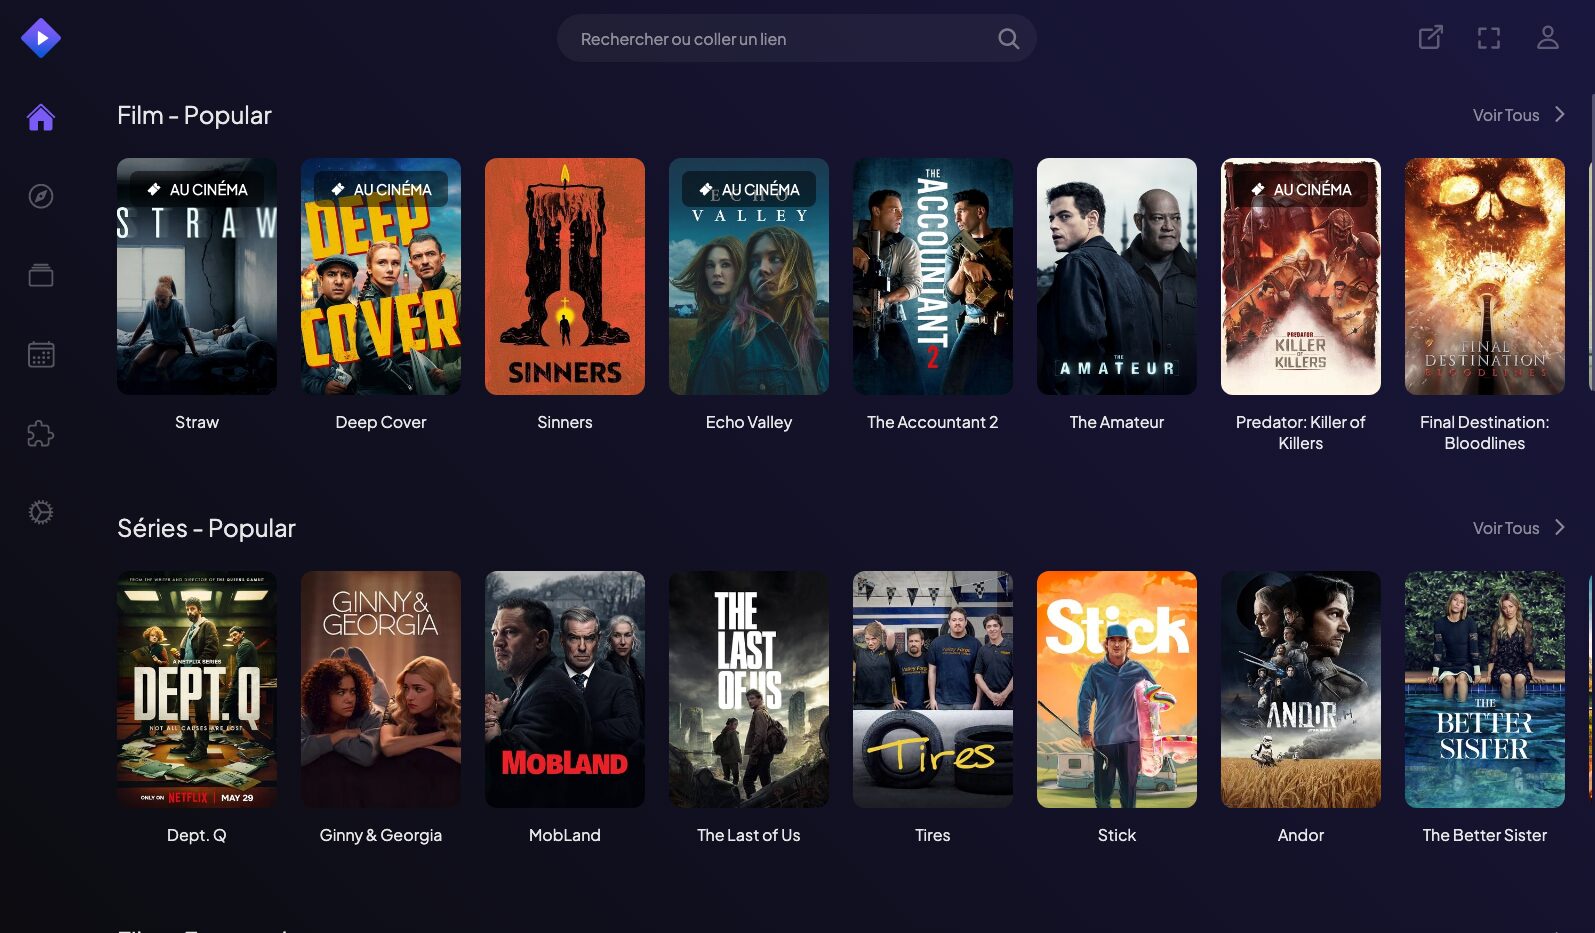Viewport: 1595px width, 933px height.
Task: Click The Better Sister title text
Action: click(1485, 835)
